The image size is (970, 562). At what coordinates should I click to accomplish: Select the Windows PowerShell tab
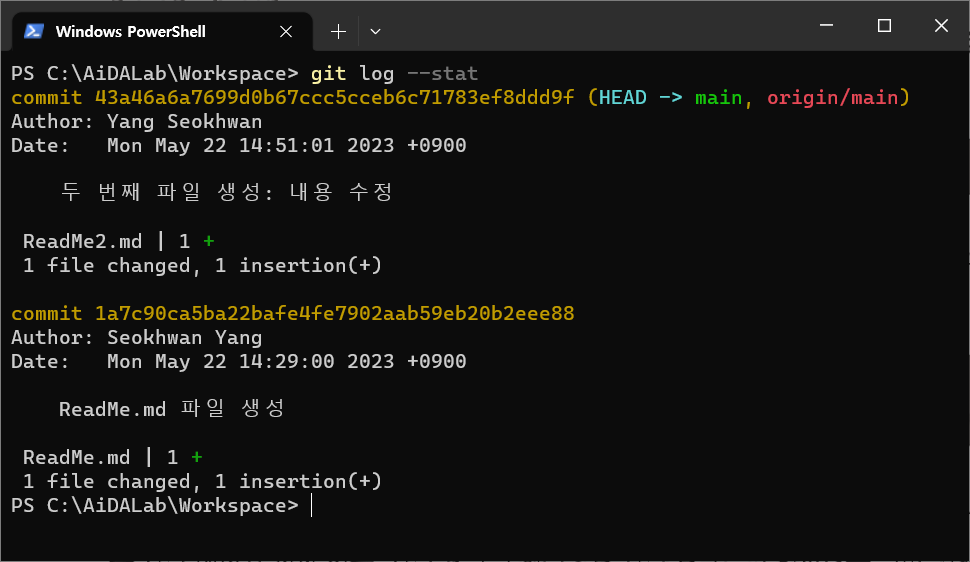tap(162, 32)
